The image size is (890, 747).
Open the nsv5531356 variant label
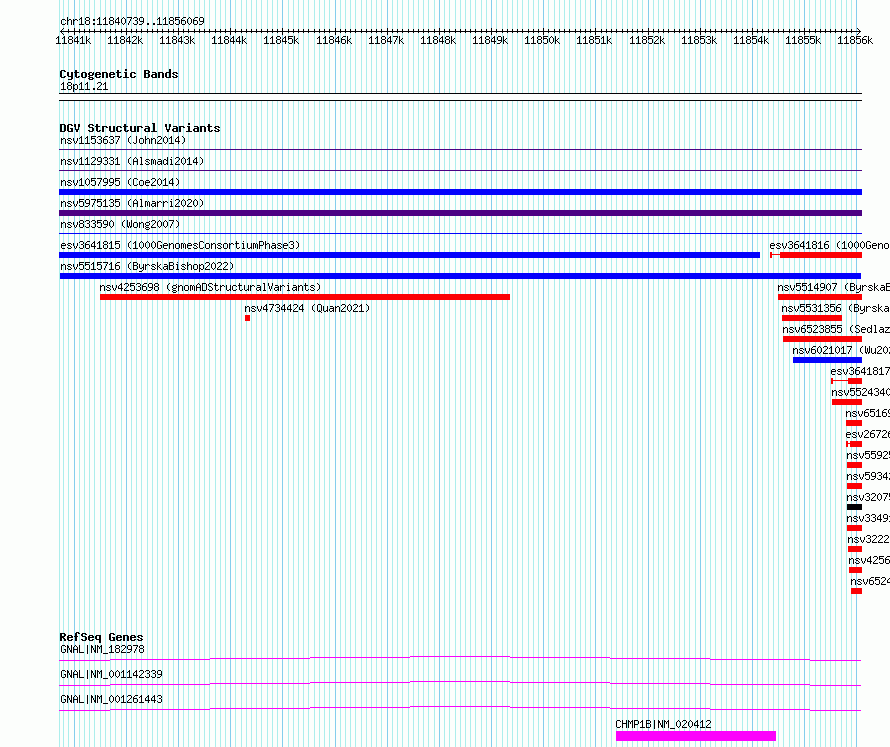click(836, 308)
